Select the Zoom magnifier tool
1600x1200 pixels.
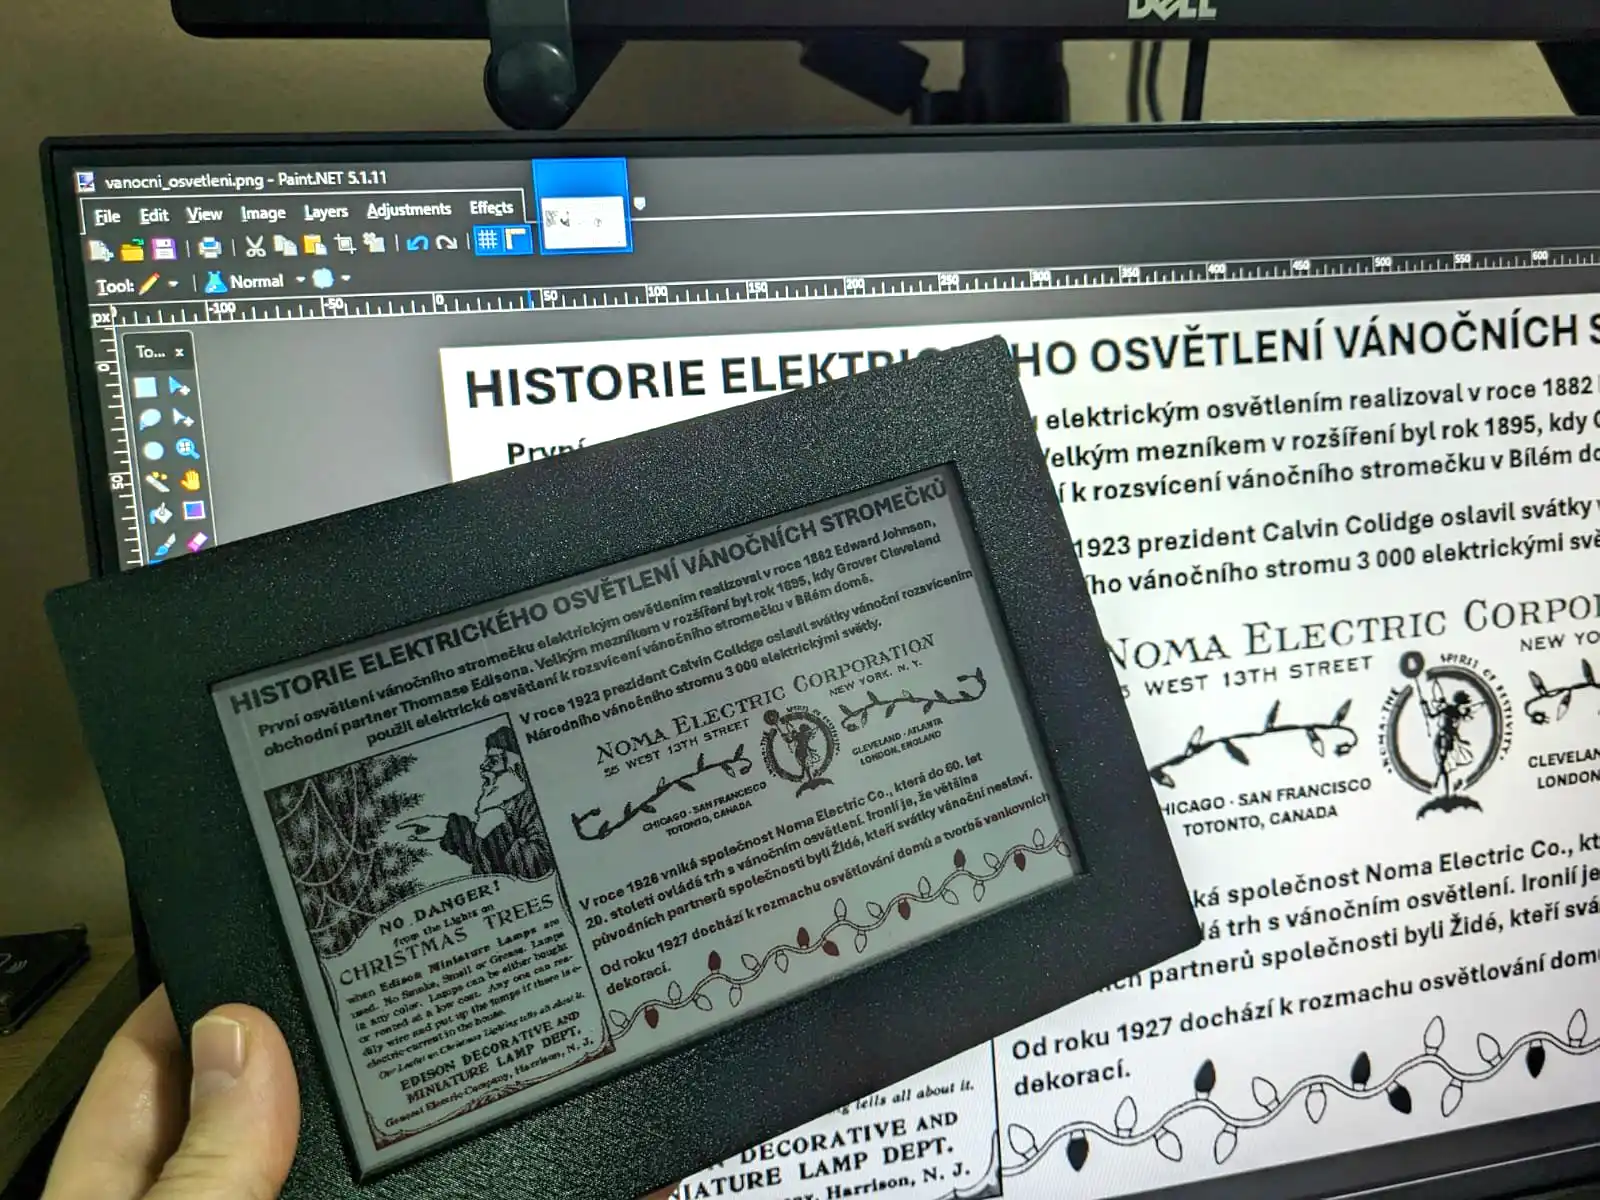pyautogui.click(x=186, y=448)
